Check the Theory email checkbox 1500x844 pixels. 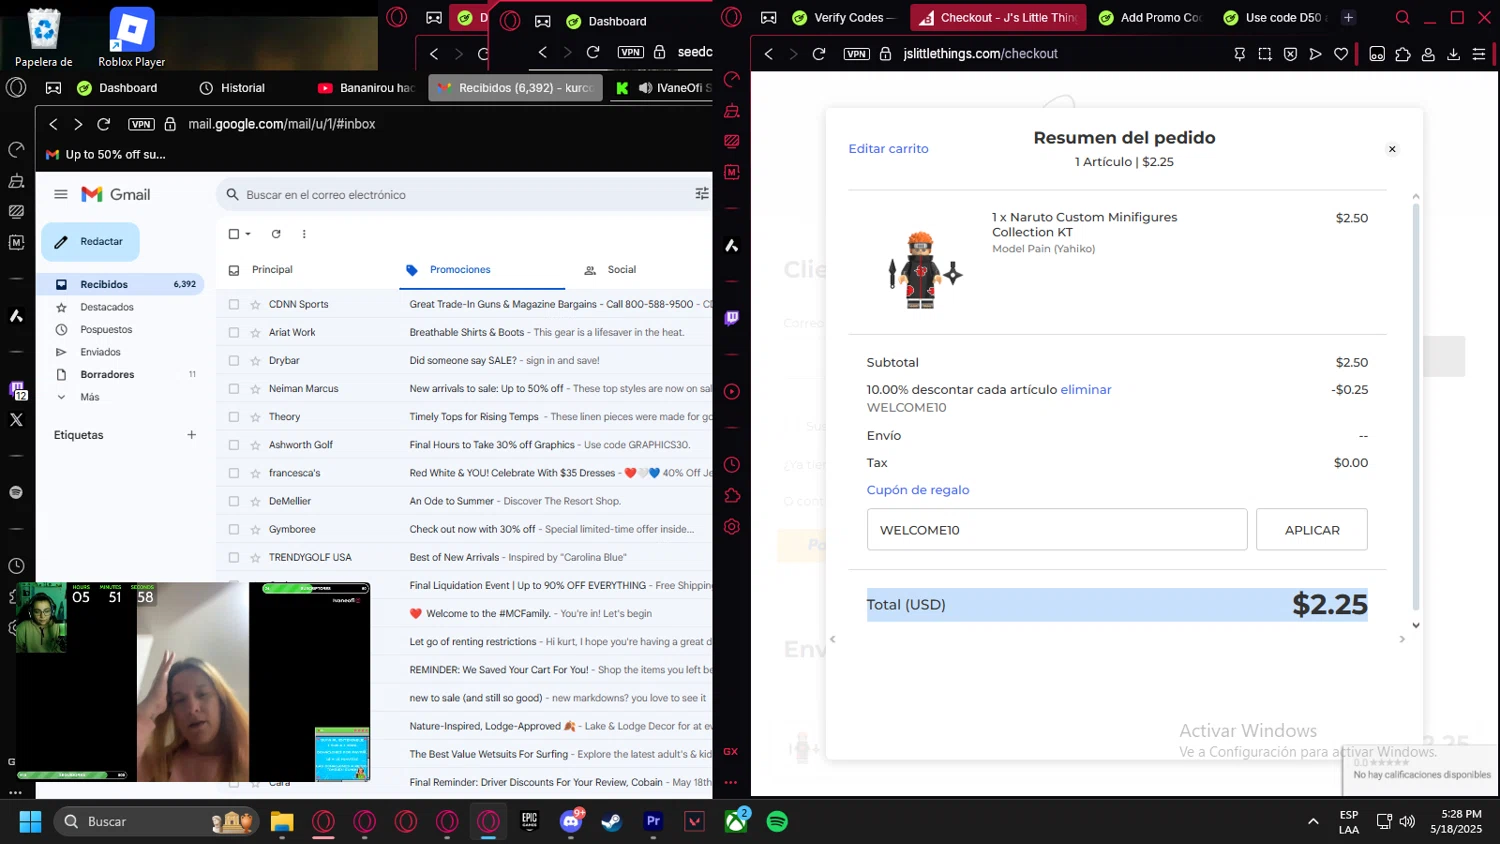click(234, 416)
